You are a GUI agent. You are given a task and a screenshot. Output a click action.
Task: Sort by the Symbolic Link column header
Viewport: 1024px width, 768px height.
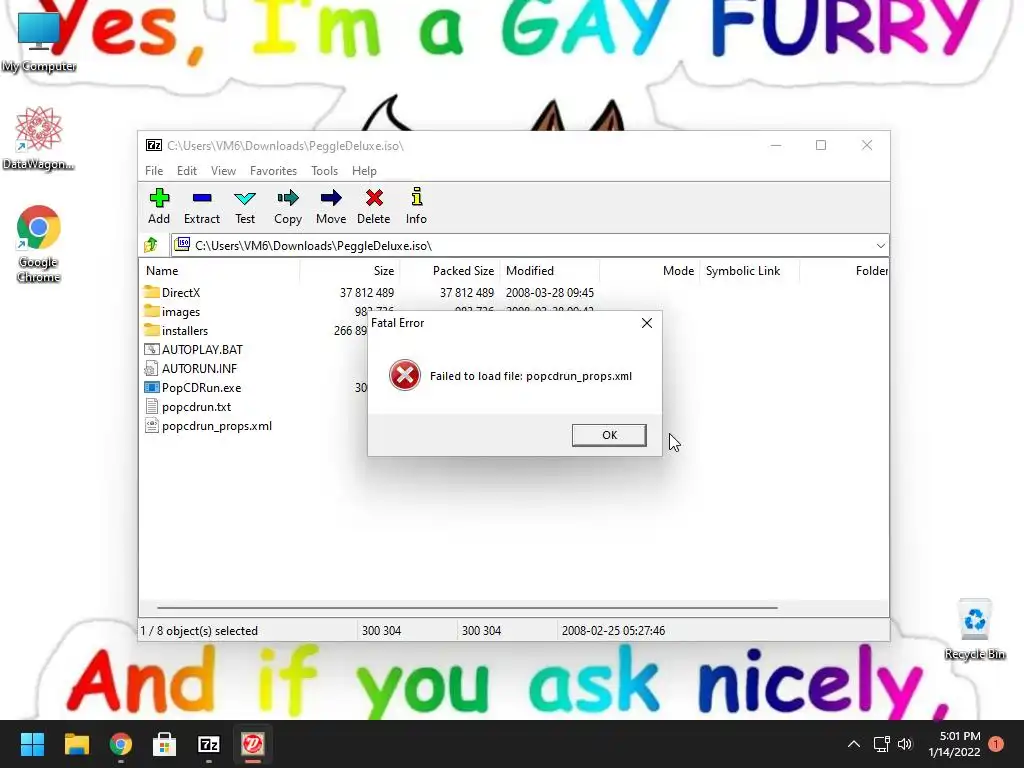(749, 270)
